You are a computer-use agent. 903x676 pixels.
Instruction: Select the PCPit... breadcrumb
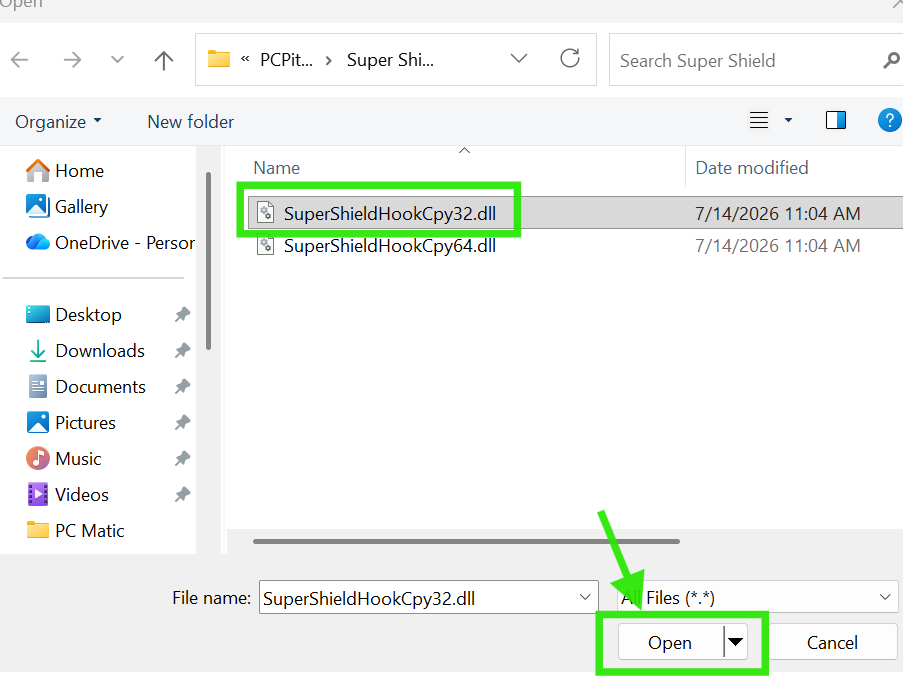[x=286, y=60]
